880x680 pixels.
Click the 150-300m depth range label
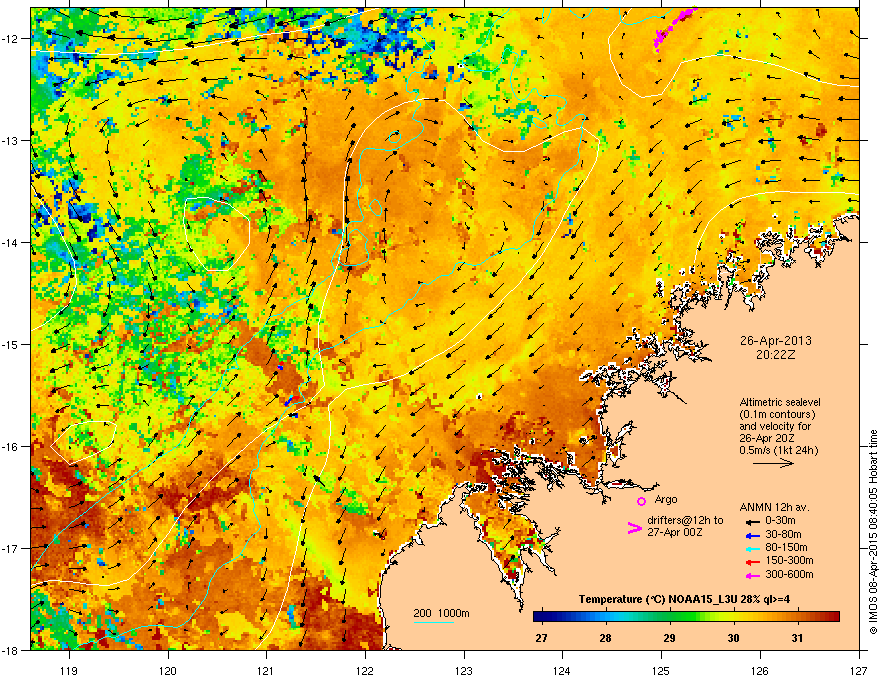789,560
